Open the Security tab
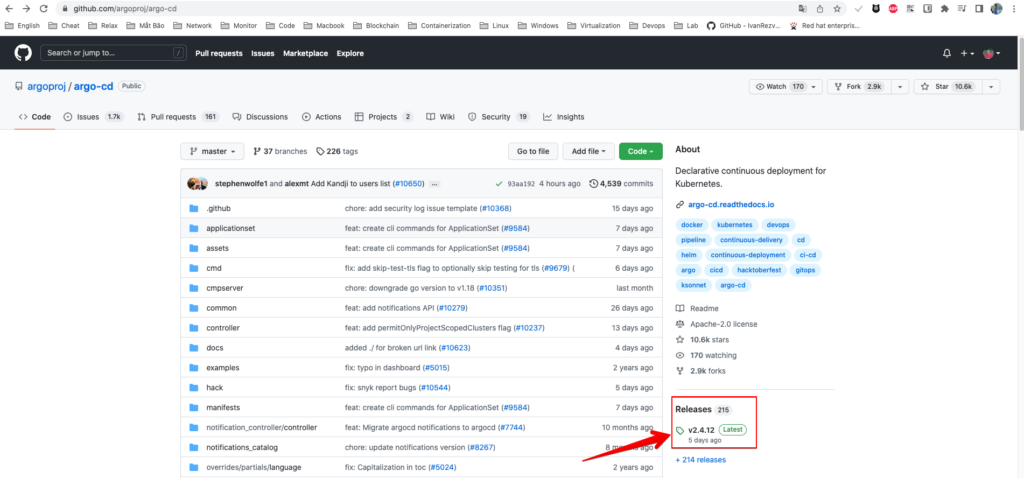 click(499, 117)
